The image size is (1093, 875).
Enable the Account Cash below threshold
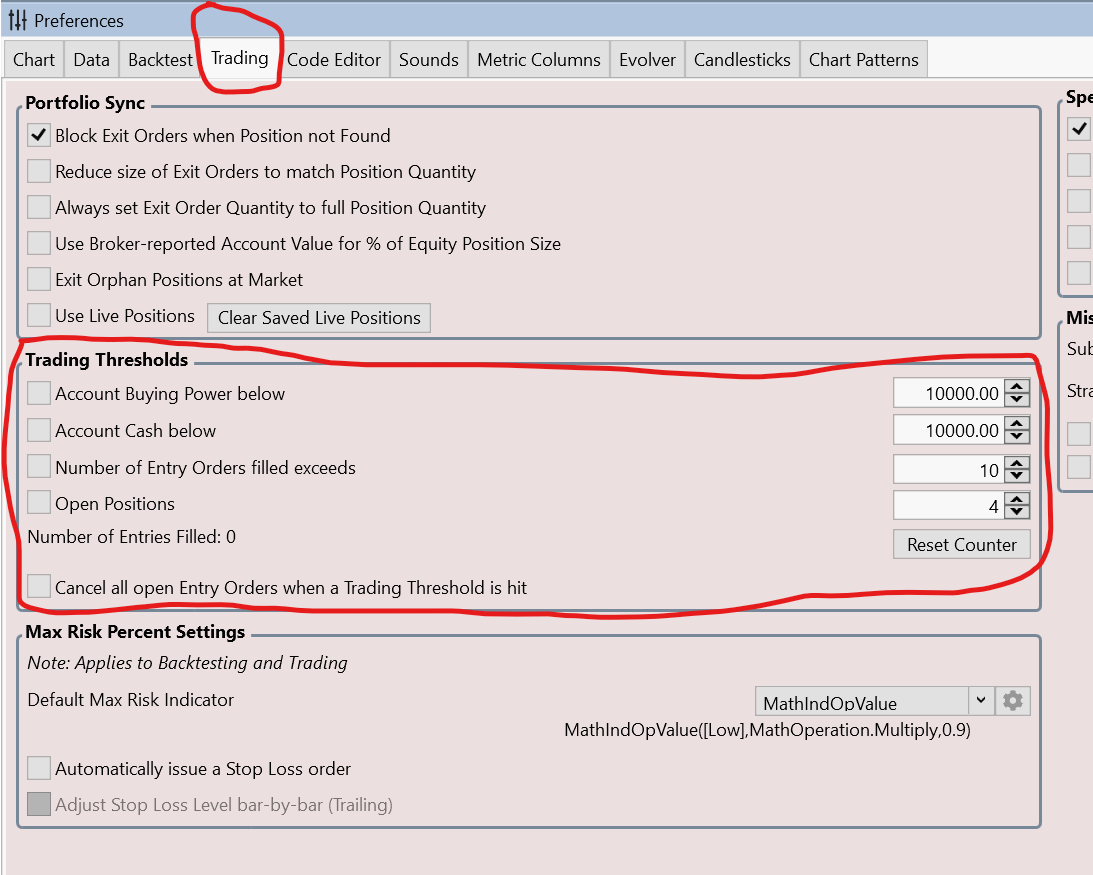tap(39, 431)
